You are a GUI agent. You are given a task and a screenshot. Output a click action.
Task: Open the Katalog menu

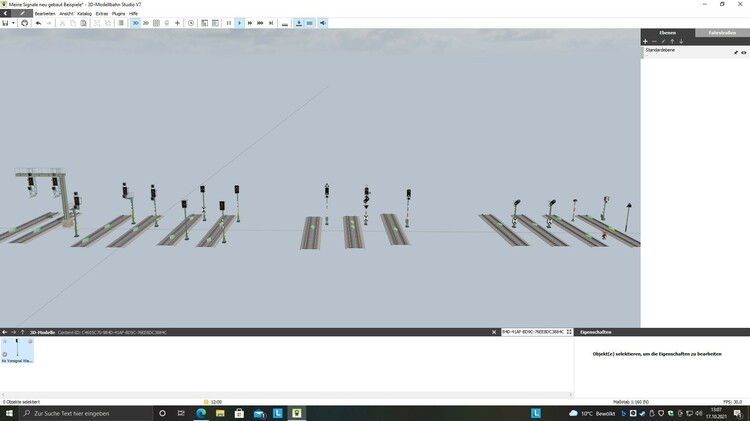point(84,14)
